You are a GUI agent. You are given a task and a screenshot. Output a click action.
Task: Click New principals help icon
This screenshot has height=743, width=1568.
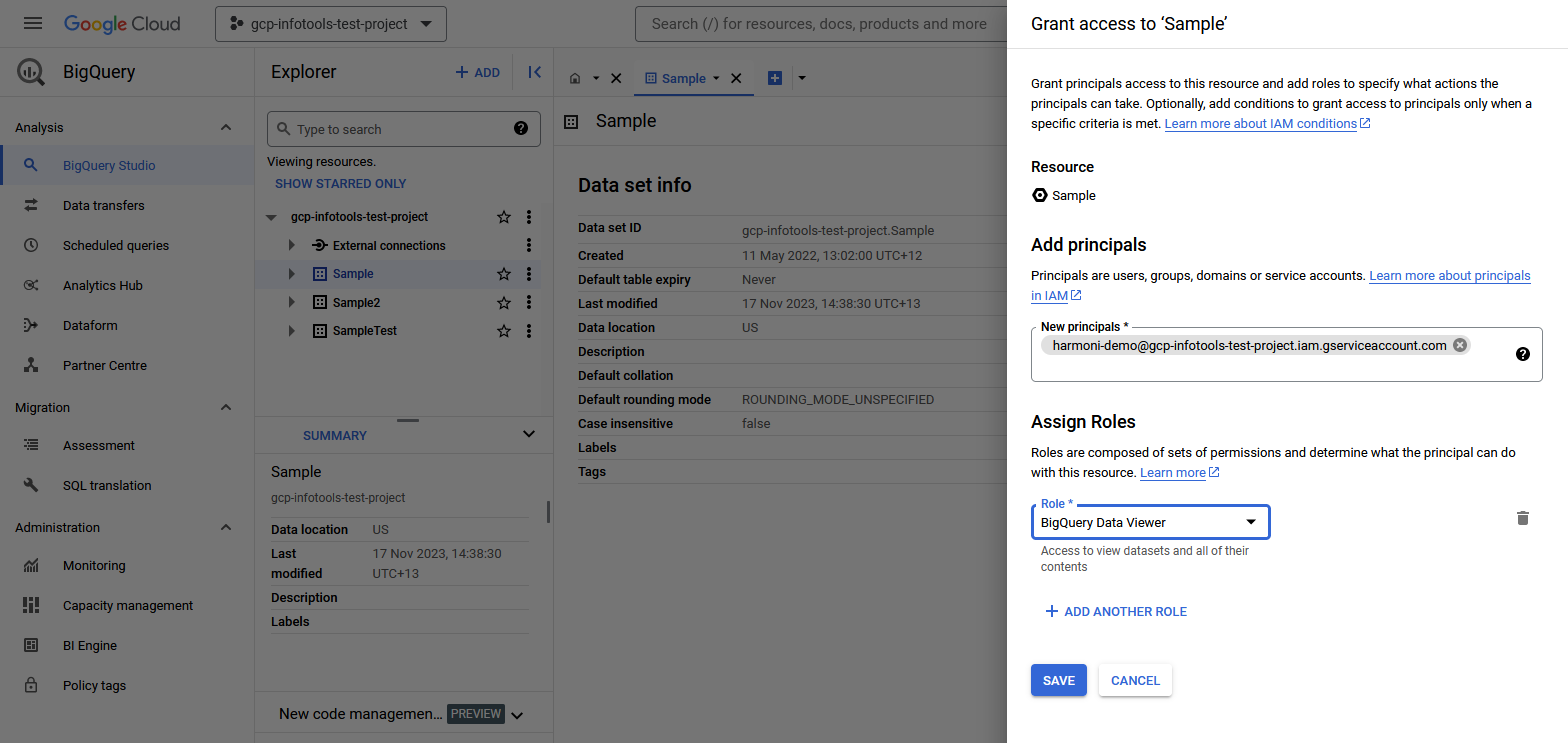tap(1523, 354)
